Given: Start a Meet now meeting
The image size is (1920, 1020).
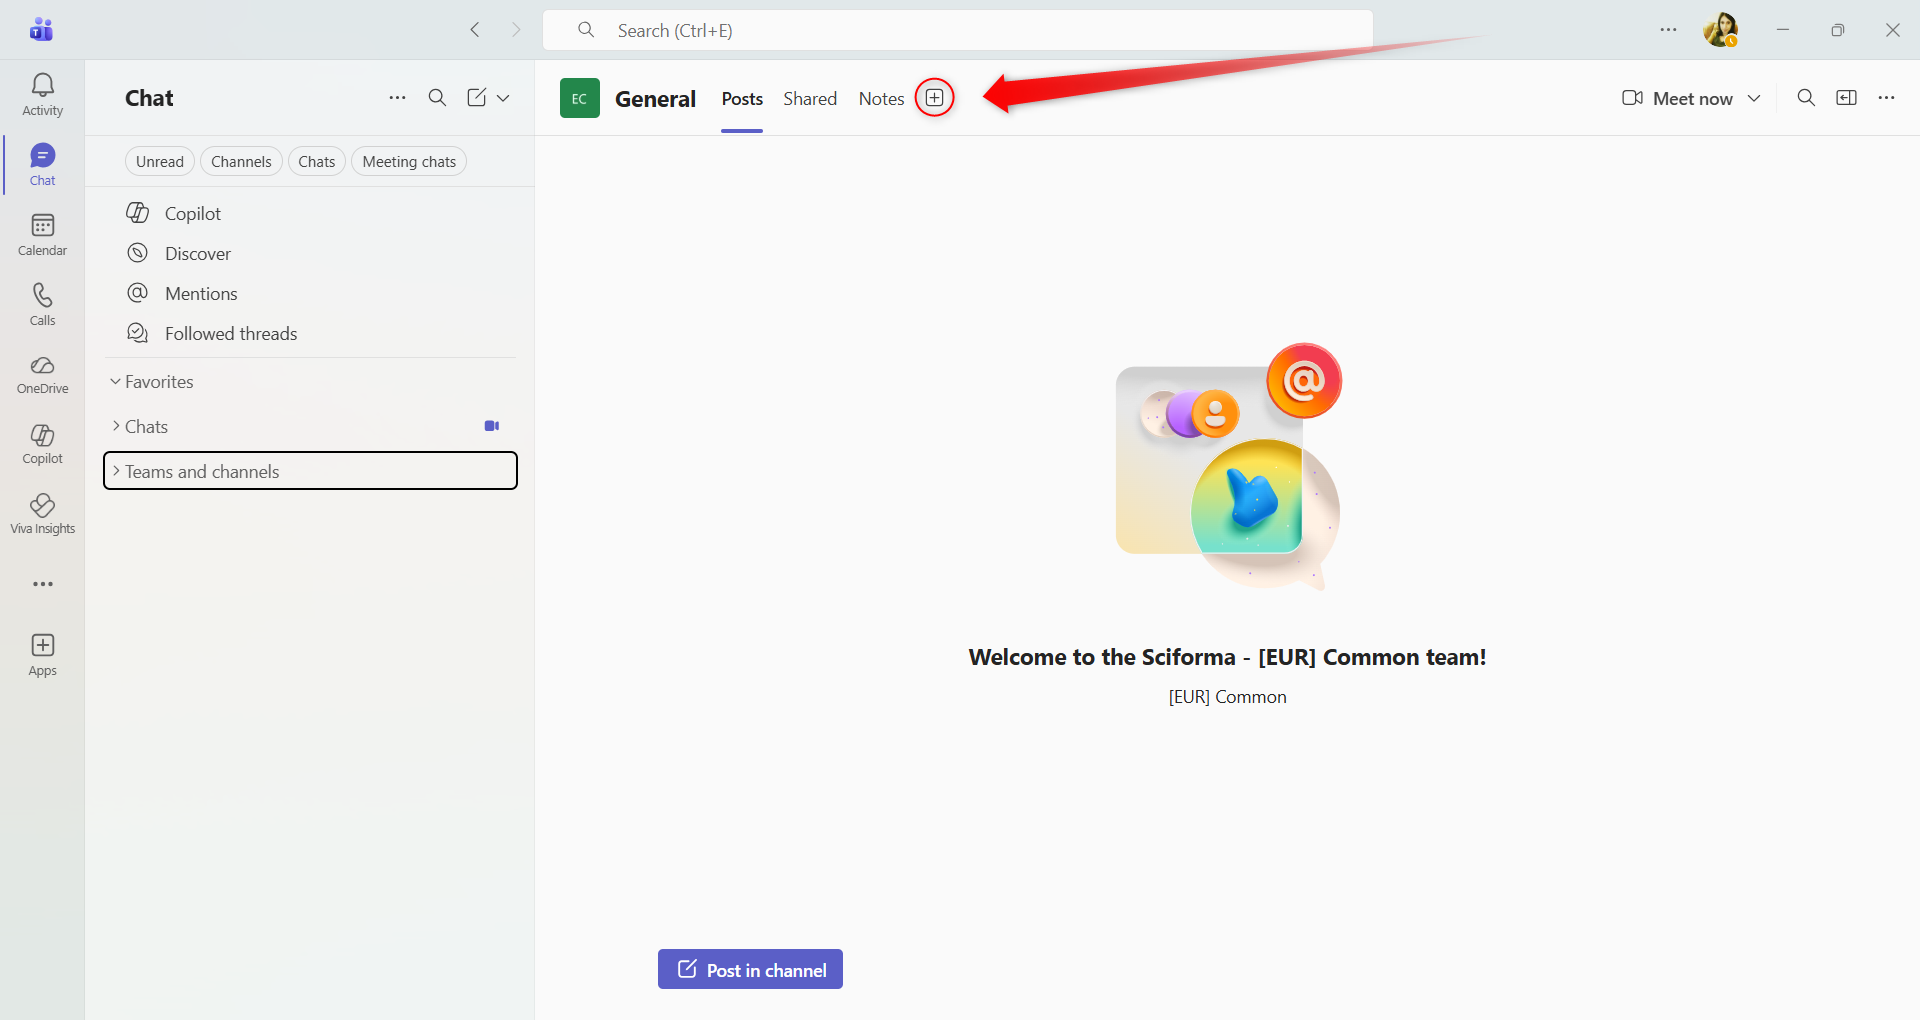Looking at the screenshot, I should [1677, 98].
